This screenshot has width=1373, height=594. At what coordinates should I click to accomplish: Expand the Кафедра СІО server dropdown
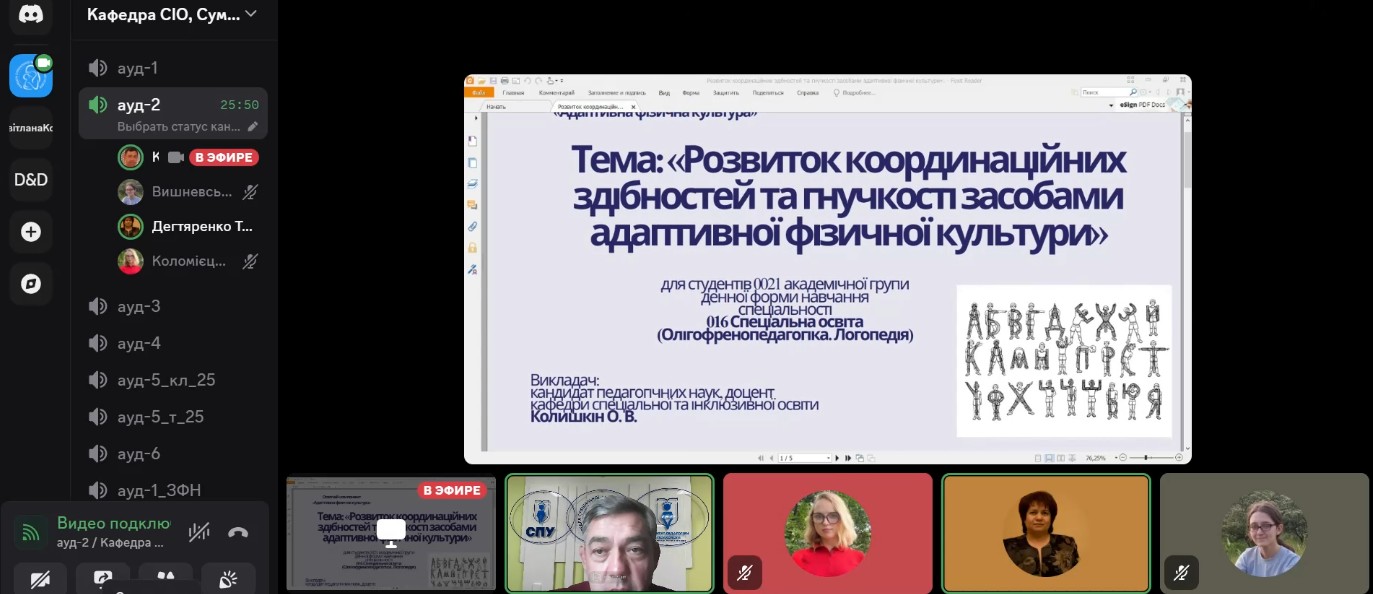[250, 14]
